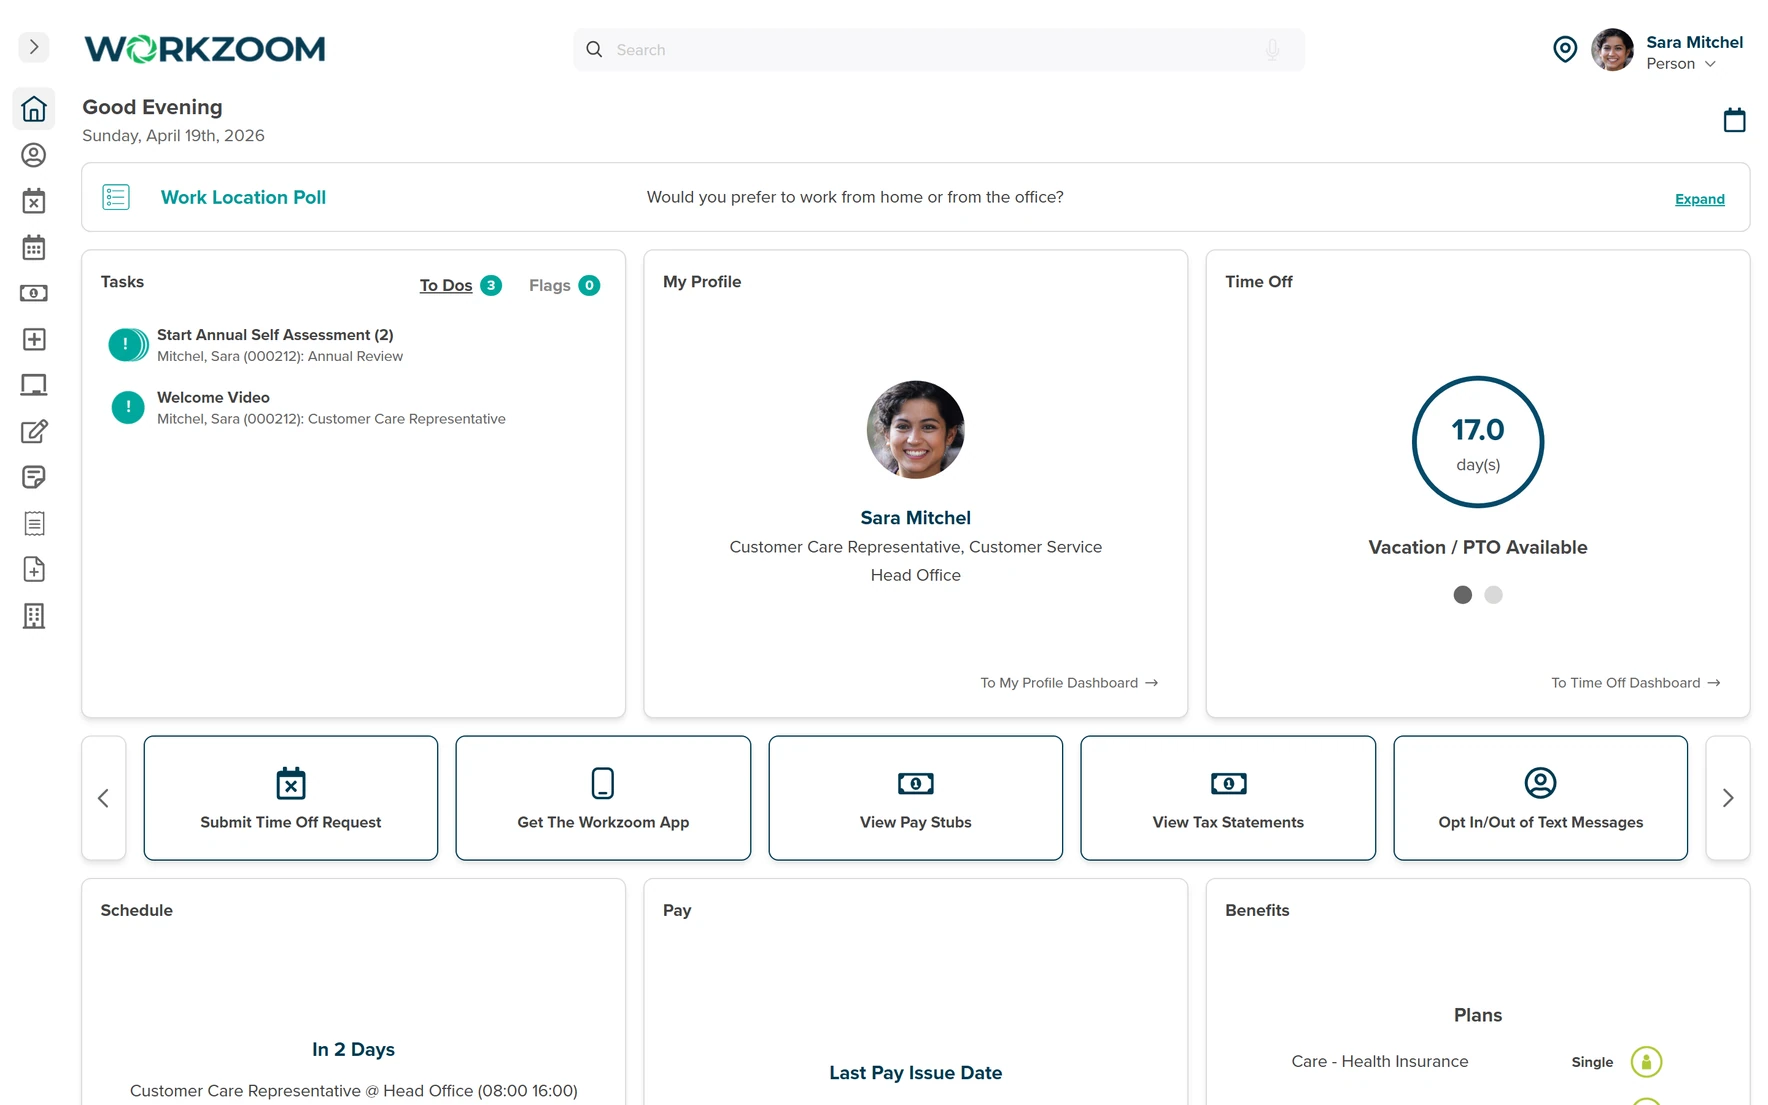Click the 17.0 days vacation circle
1768x1105 pixels.
tap(1477, 442)
